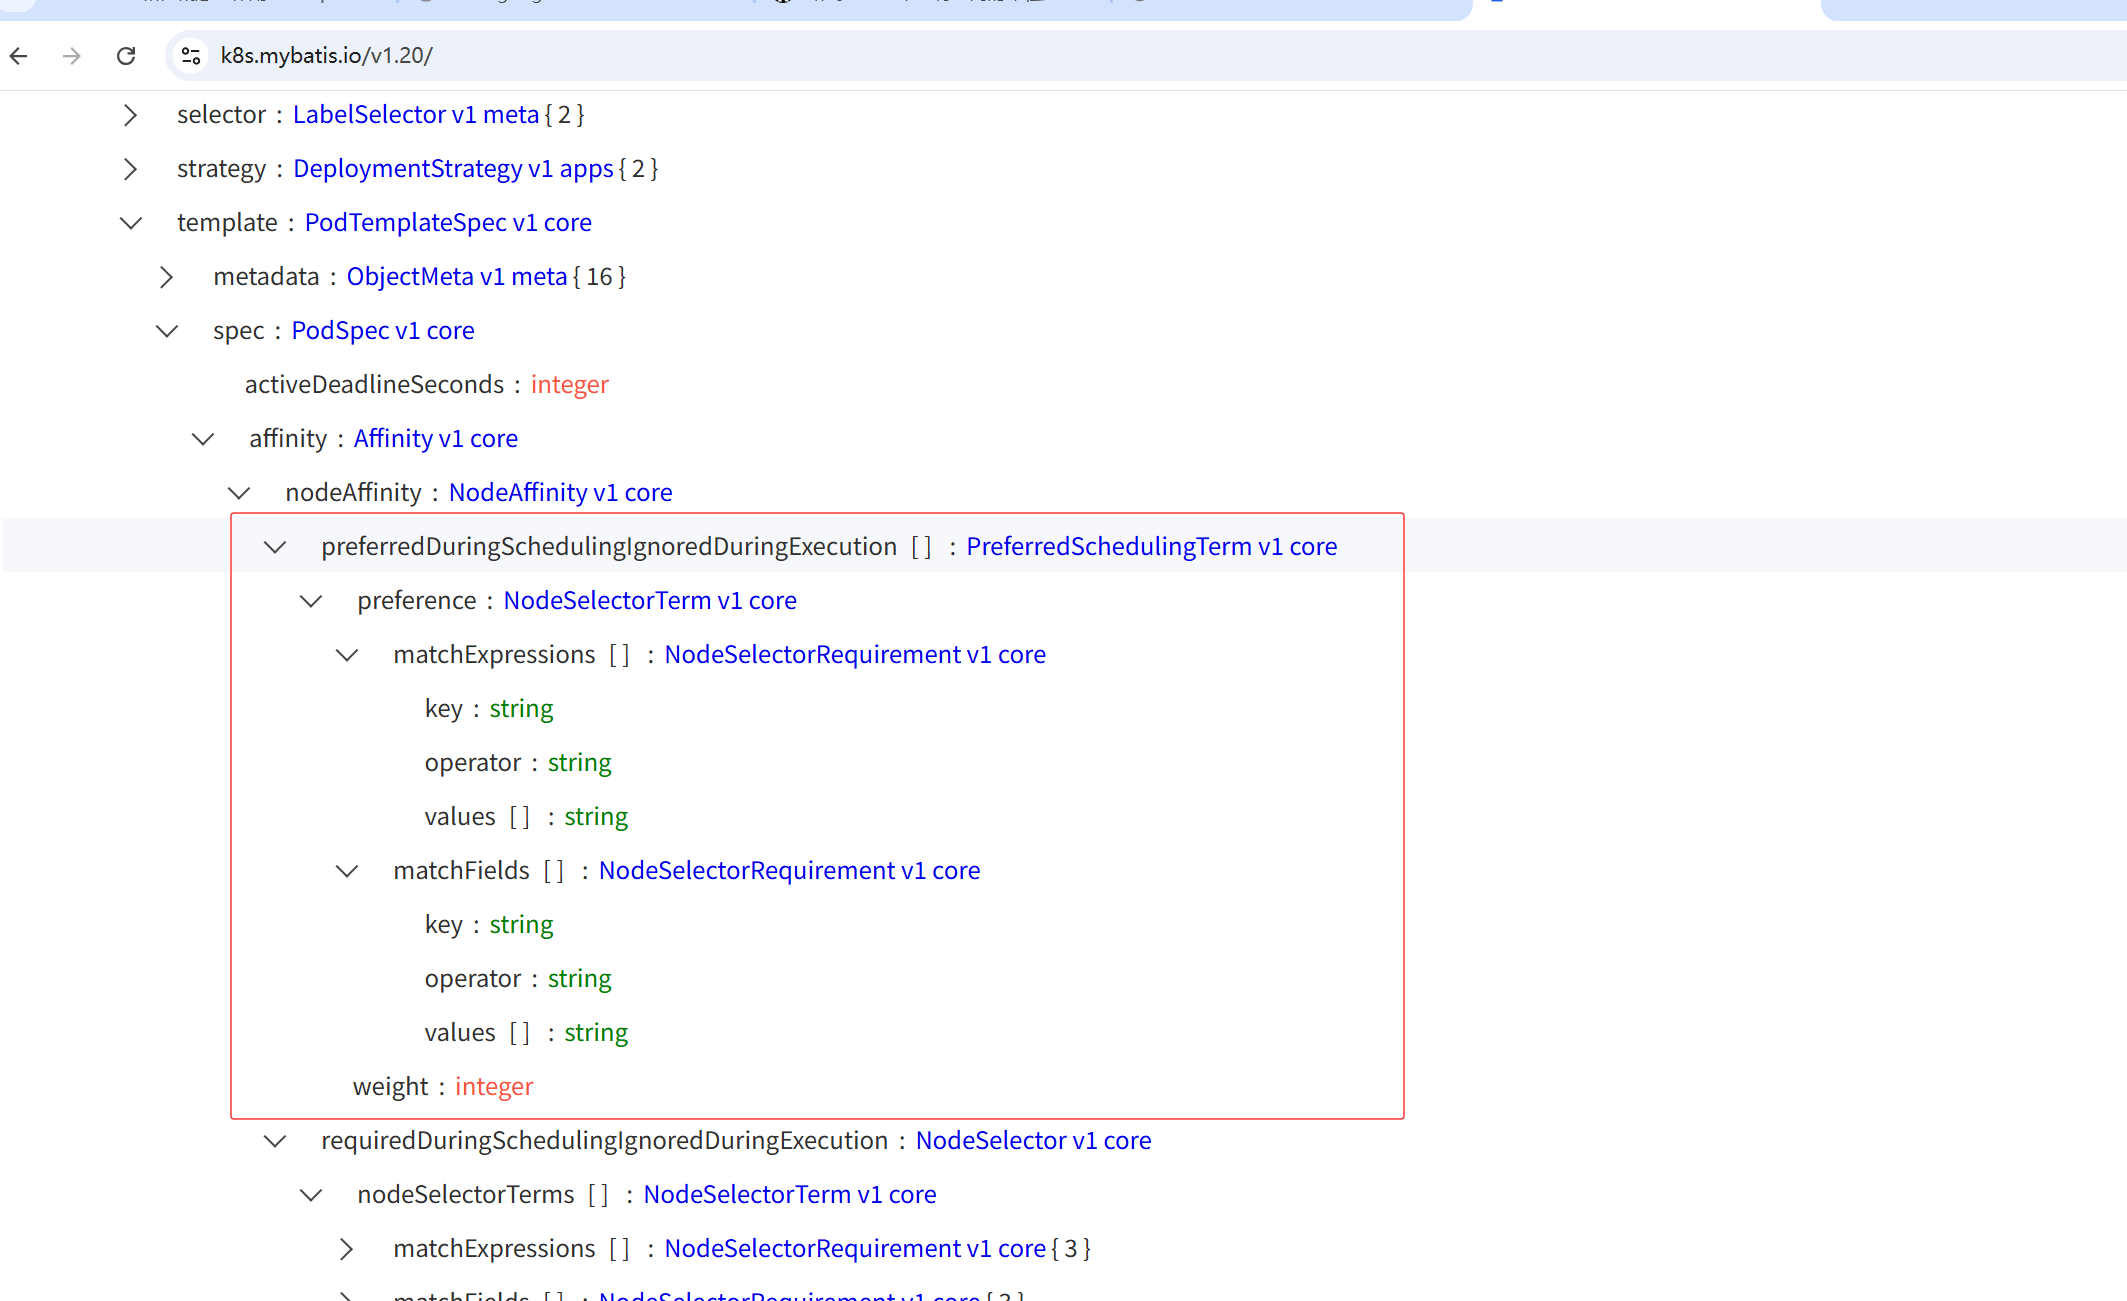Image resolution: width=2127 pixels, height=1301 pixels.
Task: Collapse nodeAffinity tree node
Action: (x=239, y=493)
